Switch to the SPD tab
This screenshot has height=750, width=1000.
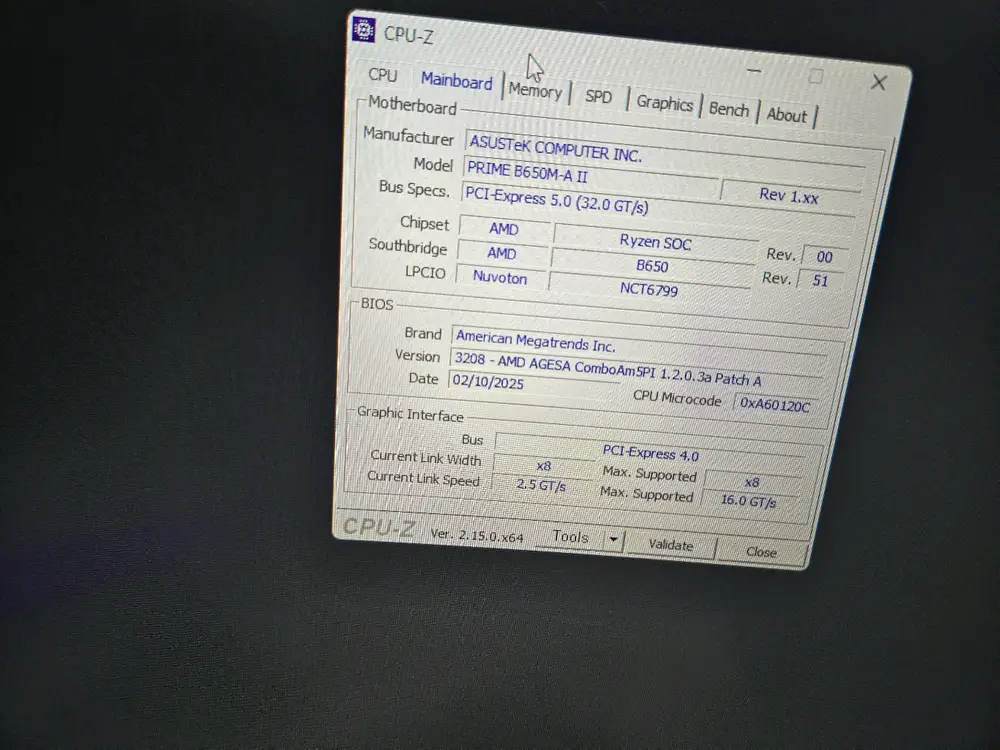pyautogui.click(x=598, y=97)
